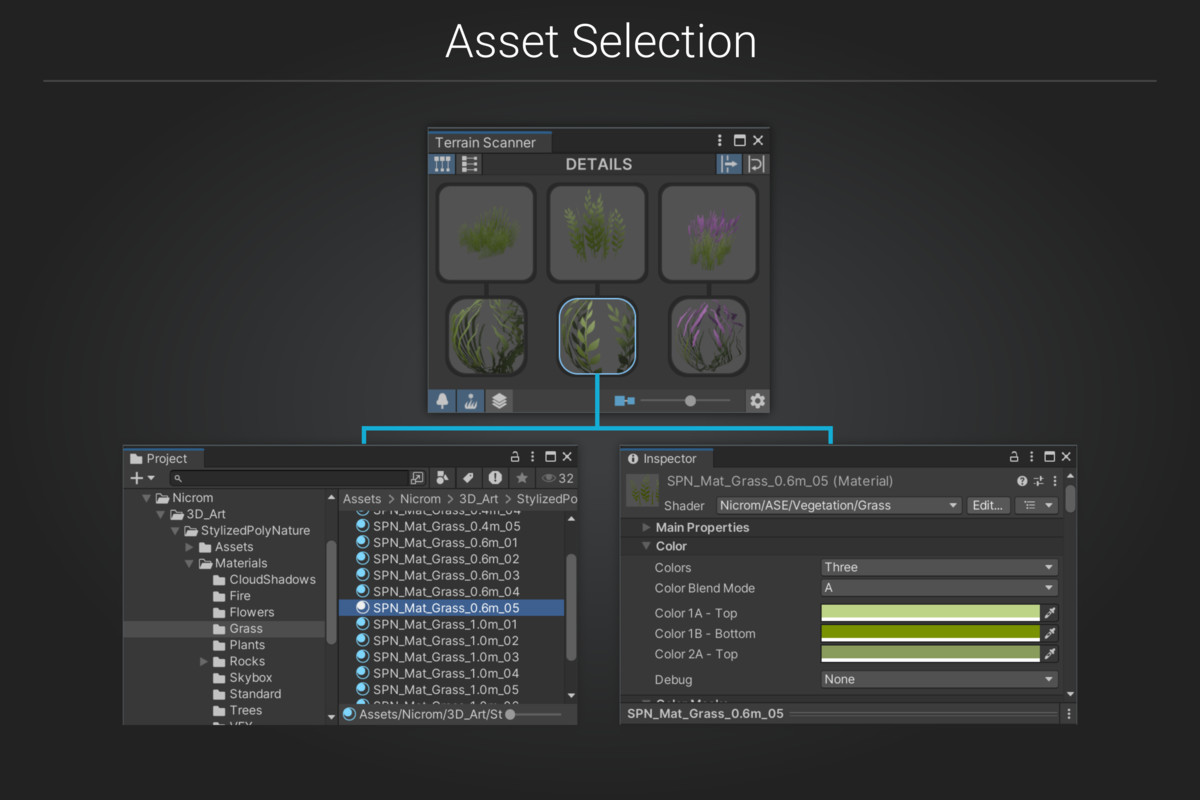Click the return-arrow icon right of DETAILS
This screenshot has height=800, width=1200.
click(756, 164)
